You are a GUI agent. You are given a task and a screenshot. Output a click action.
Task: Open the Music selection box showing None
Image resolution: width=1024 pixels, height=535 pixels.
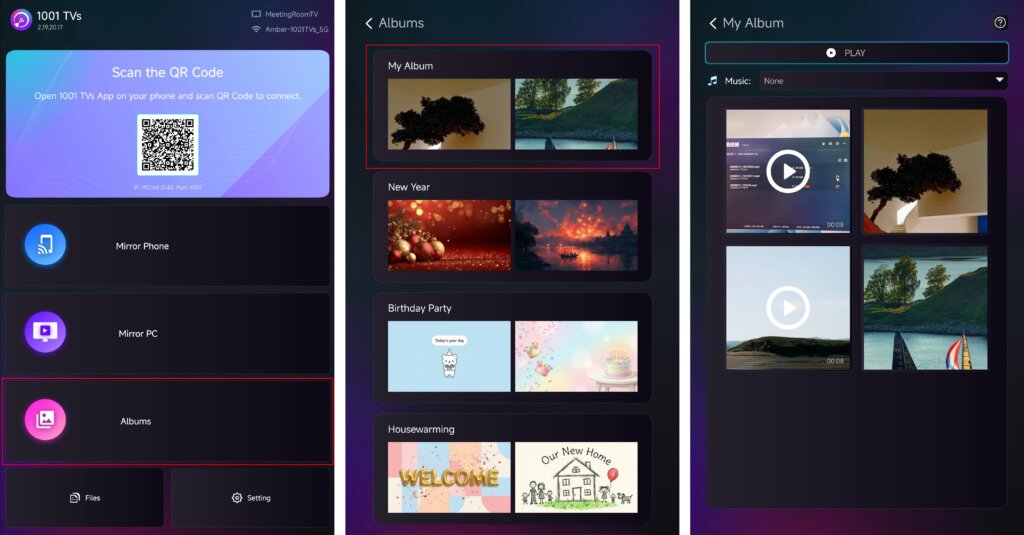click(880, 80)
